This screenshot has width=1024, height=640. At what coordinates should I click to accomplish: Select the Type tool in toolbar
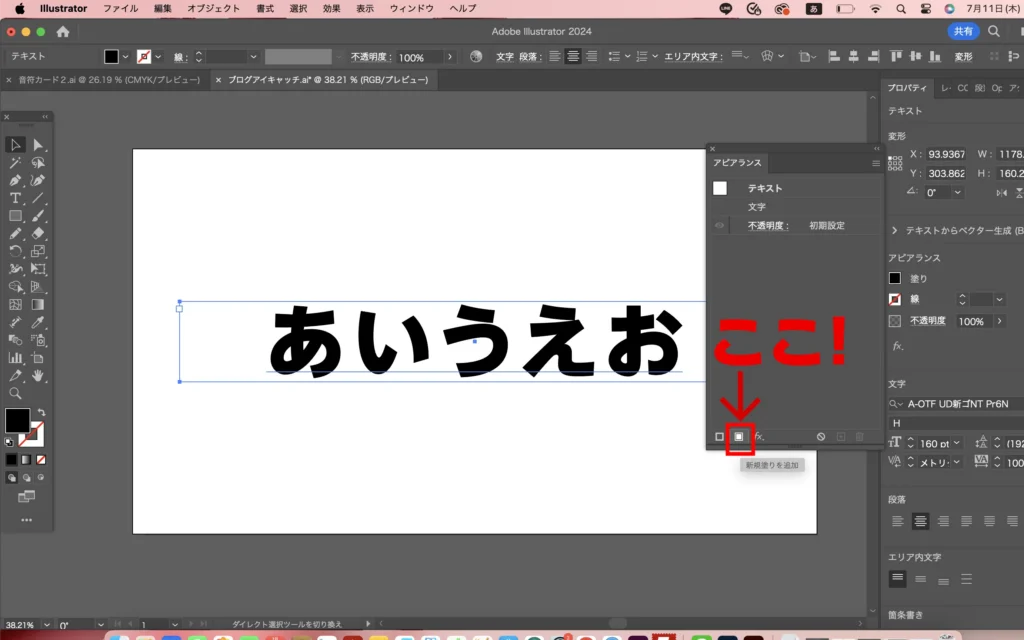point(15,198)
